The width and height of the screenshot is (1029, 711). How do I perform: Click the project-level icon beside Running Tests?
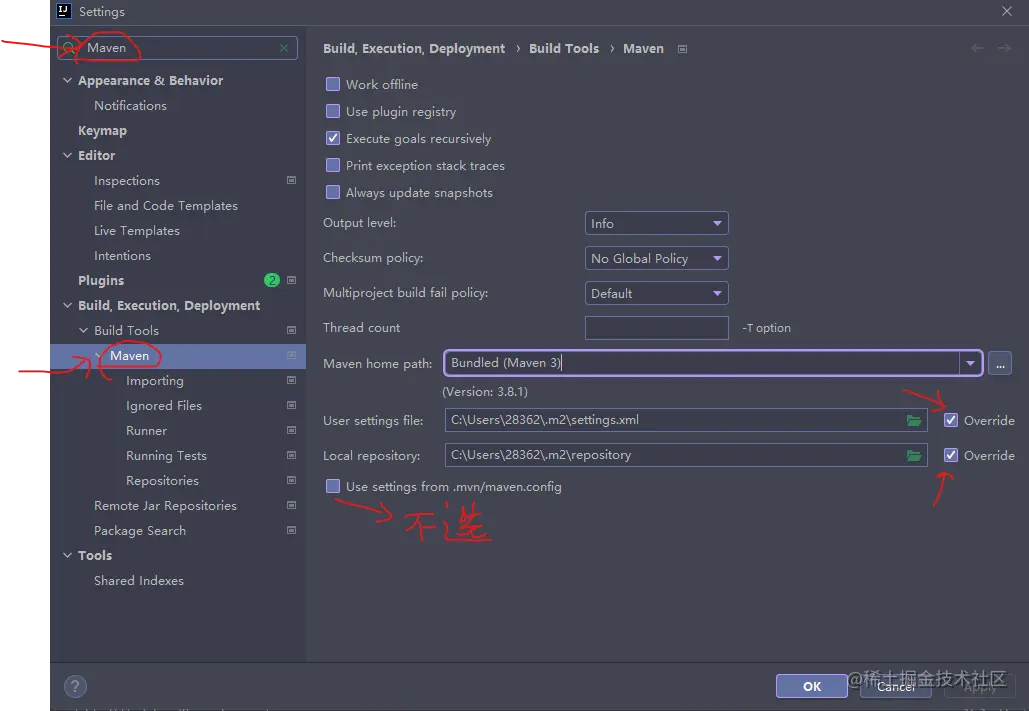(291, 455)
